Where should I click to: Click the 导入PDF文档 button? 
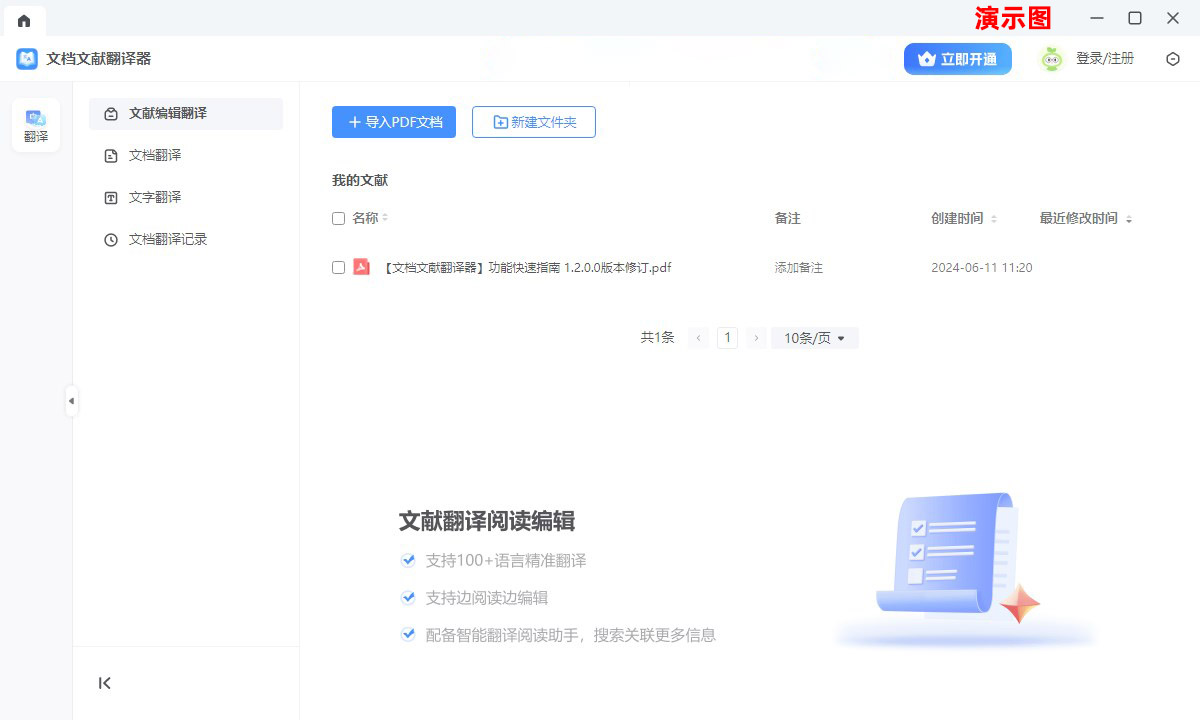pyautogui.click(x=394, y=122)
